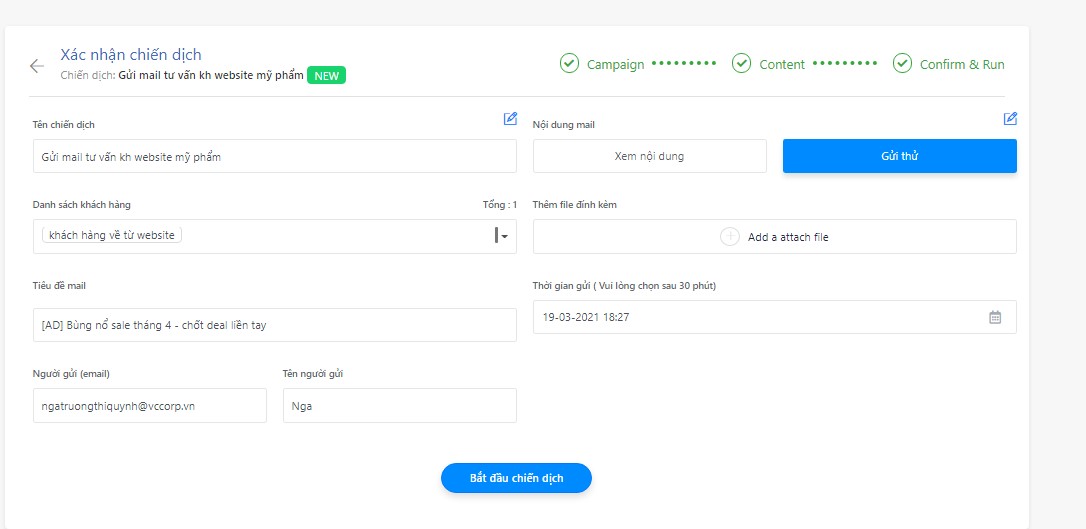Focus the Người gửi (email) input field
Viewport: 1086px width, 529px height.
[150, 406]
